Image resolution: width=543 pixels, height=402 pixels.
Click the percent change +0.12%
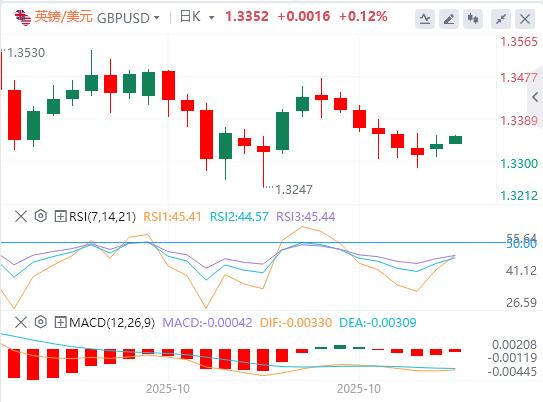coord(363,17)
